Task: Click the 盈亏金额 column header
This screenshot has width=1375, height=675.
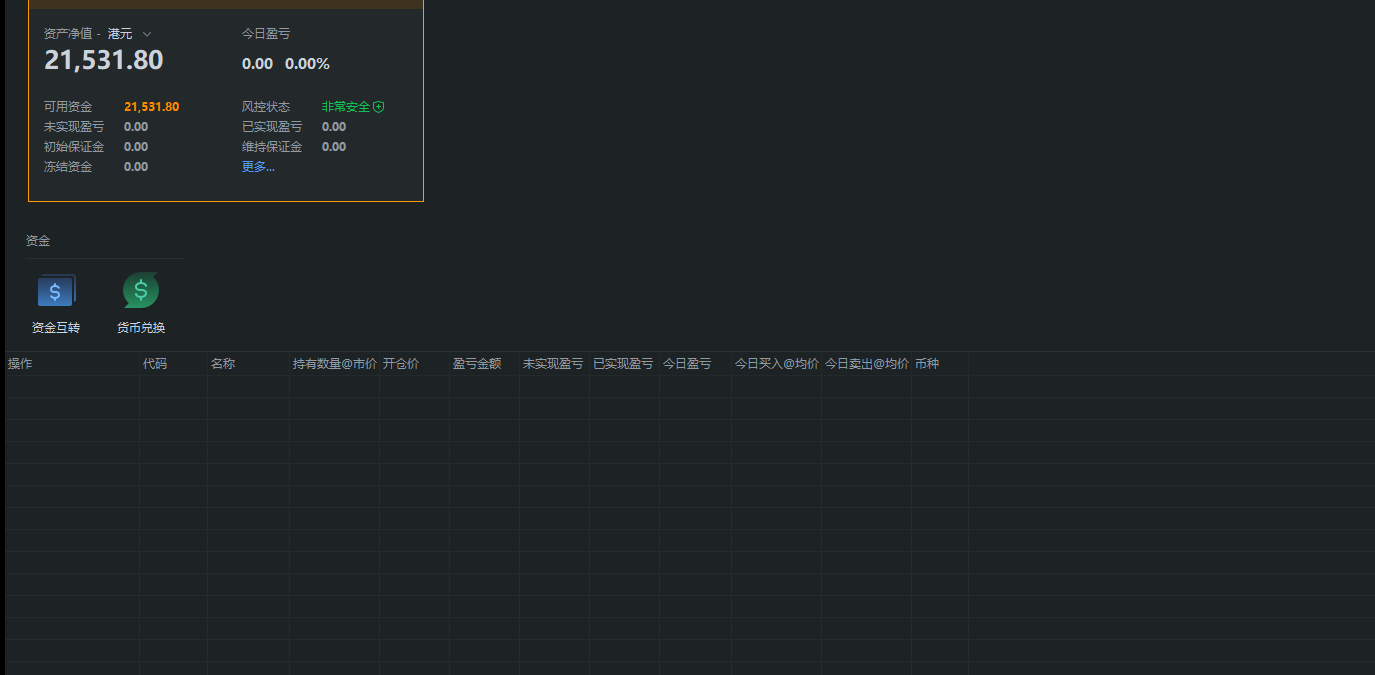Action: point(477,364)
